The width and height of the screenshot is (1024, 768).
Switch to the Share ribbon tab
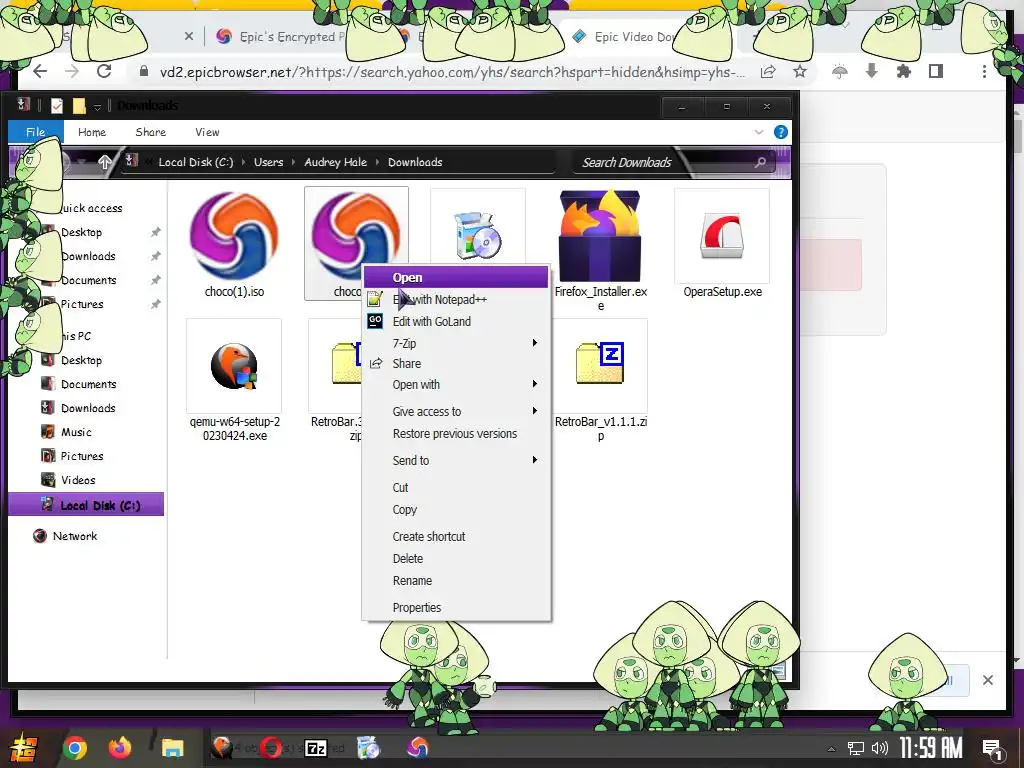(x=151, y=132)
